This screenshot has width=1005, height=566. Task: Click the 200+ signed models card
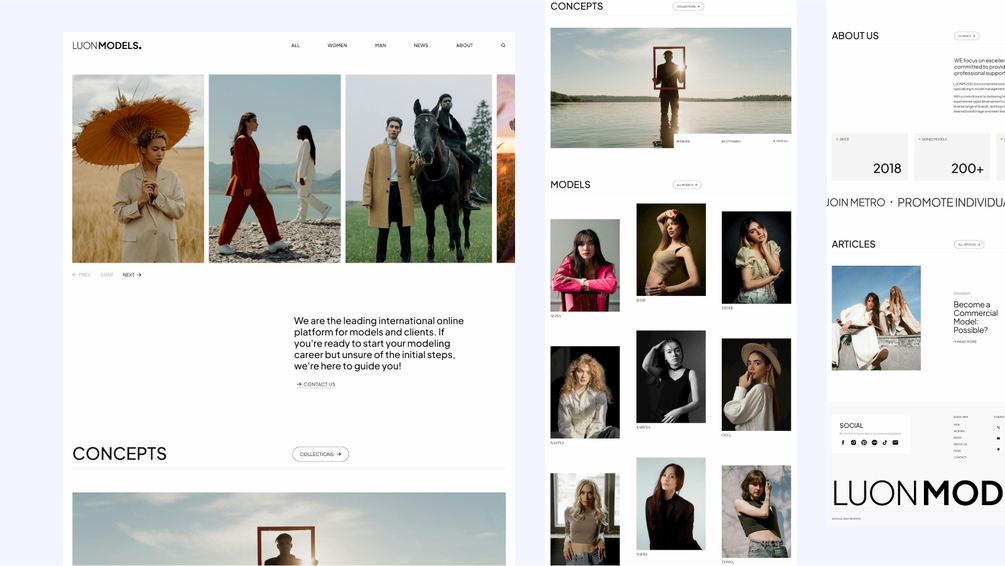[x=952, y=157]
